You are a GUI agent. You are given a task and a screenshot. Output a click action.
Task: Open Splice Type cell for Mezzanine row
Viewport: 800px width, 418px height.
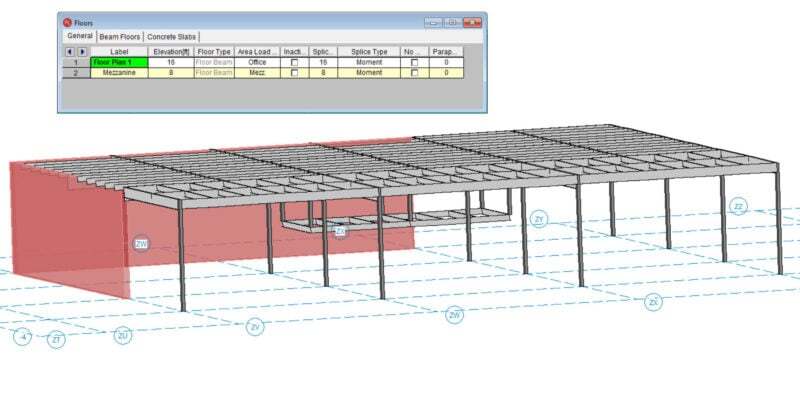pos(367,73)
